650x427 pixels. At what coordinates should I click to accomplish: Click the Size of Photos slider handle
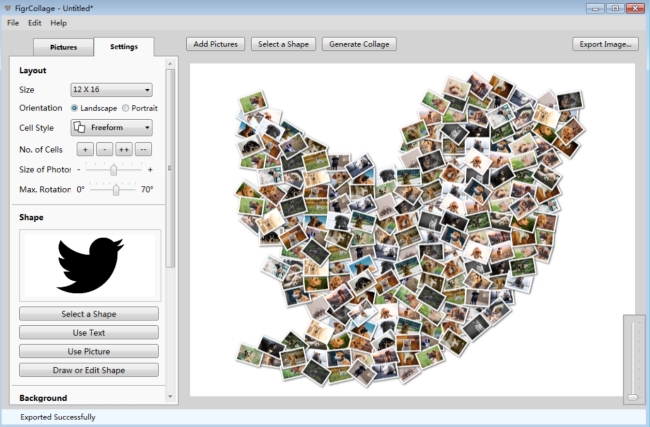[x=113, y=170]
